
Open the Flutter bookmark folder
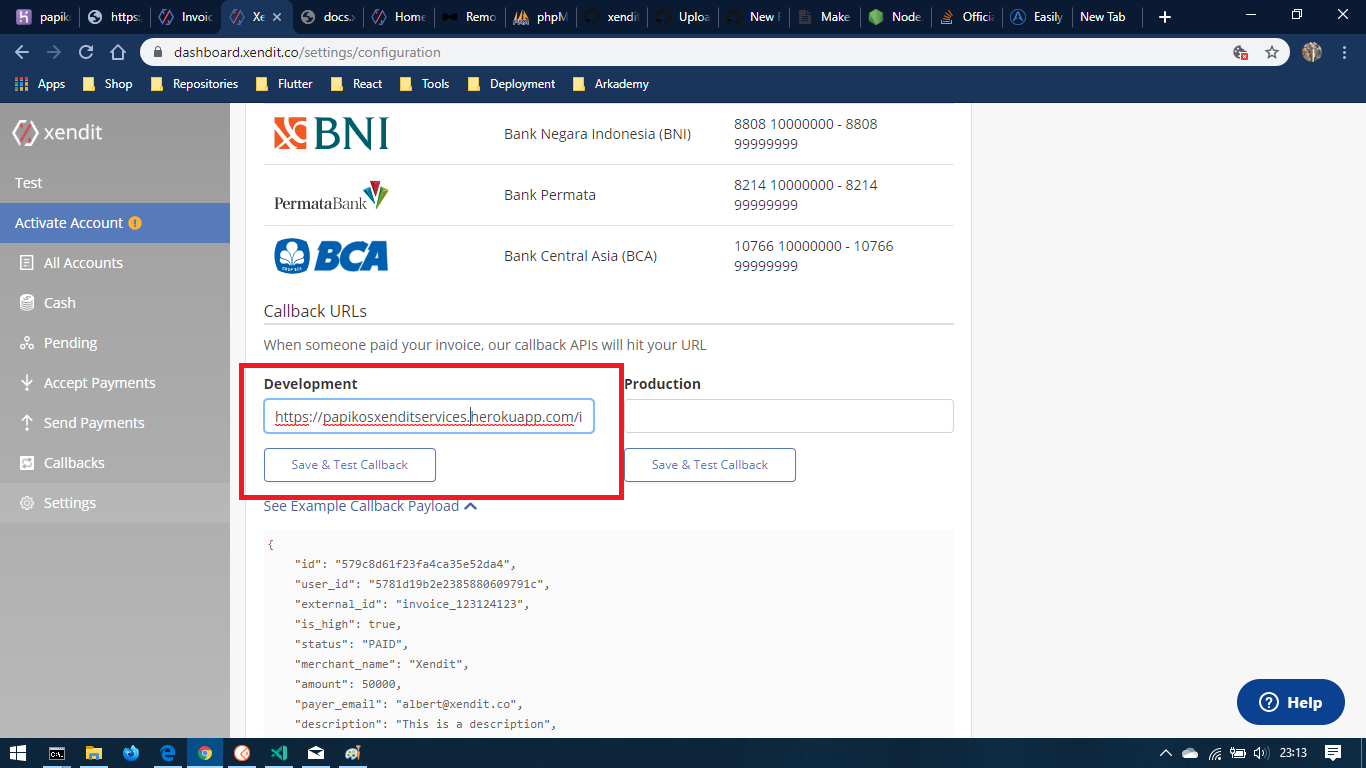[x=284, y=84]
